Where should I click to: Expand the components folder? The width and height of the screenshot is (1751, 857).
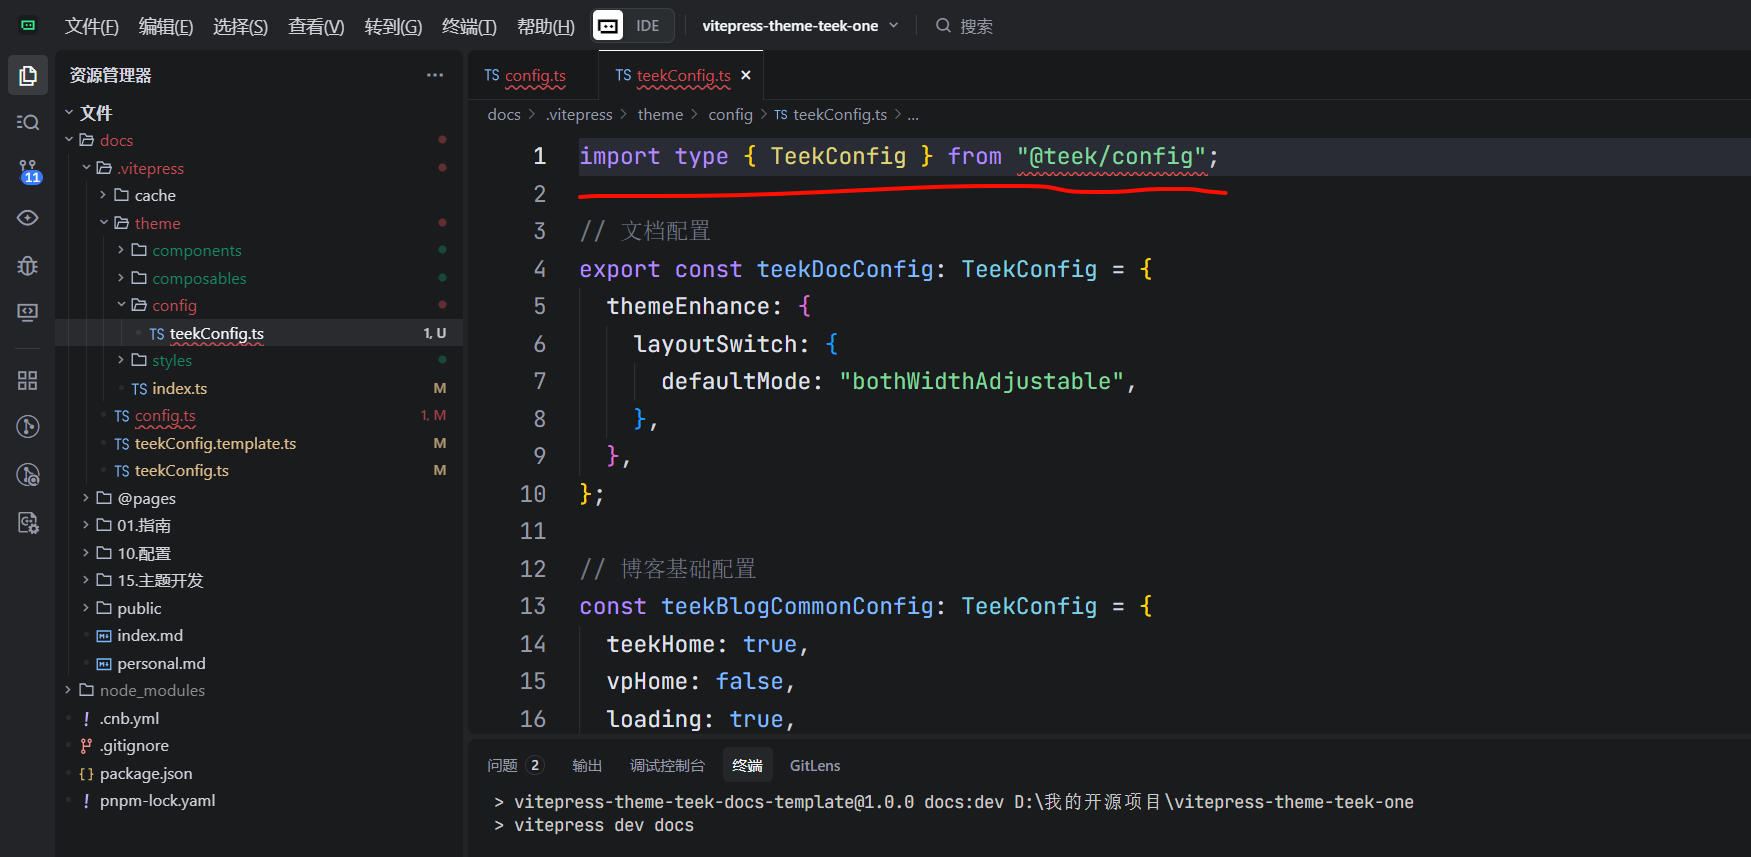coord(121,250)
